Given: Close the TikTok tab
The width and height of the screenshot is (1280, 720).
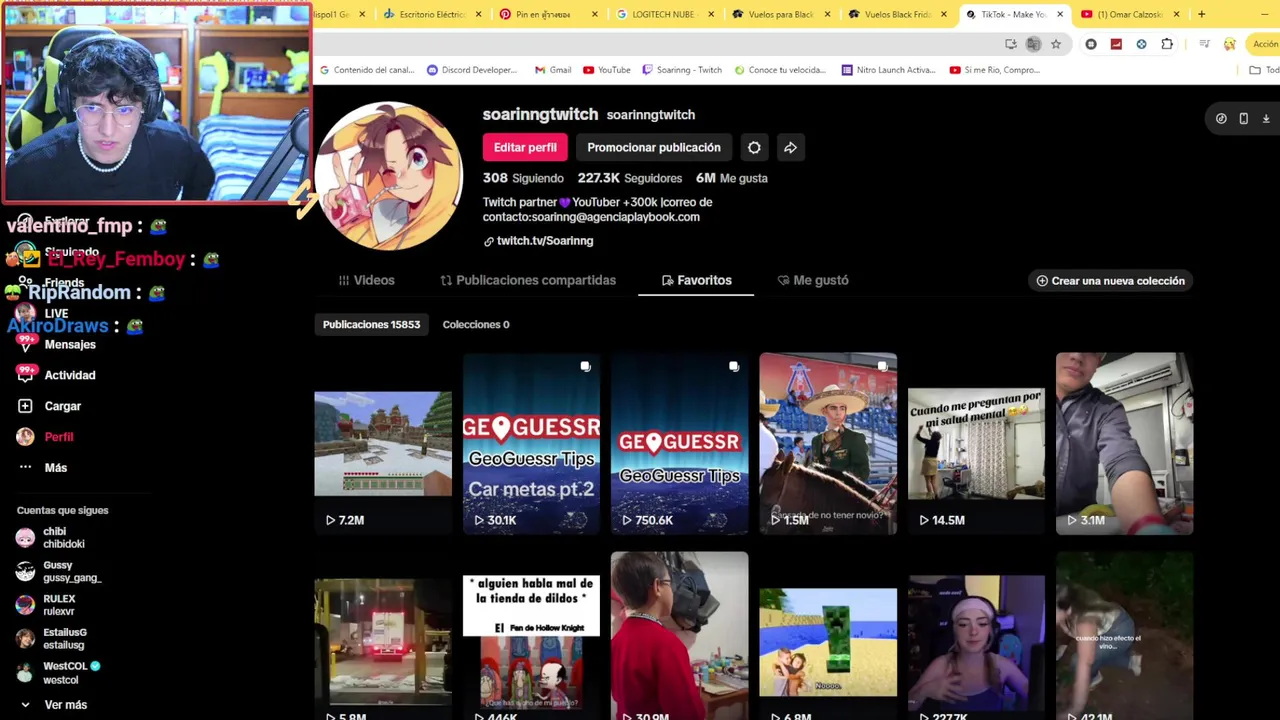Looking at the screenshot, I should click(1060, 14).
